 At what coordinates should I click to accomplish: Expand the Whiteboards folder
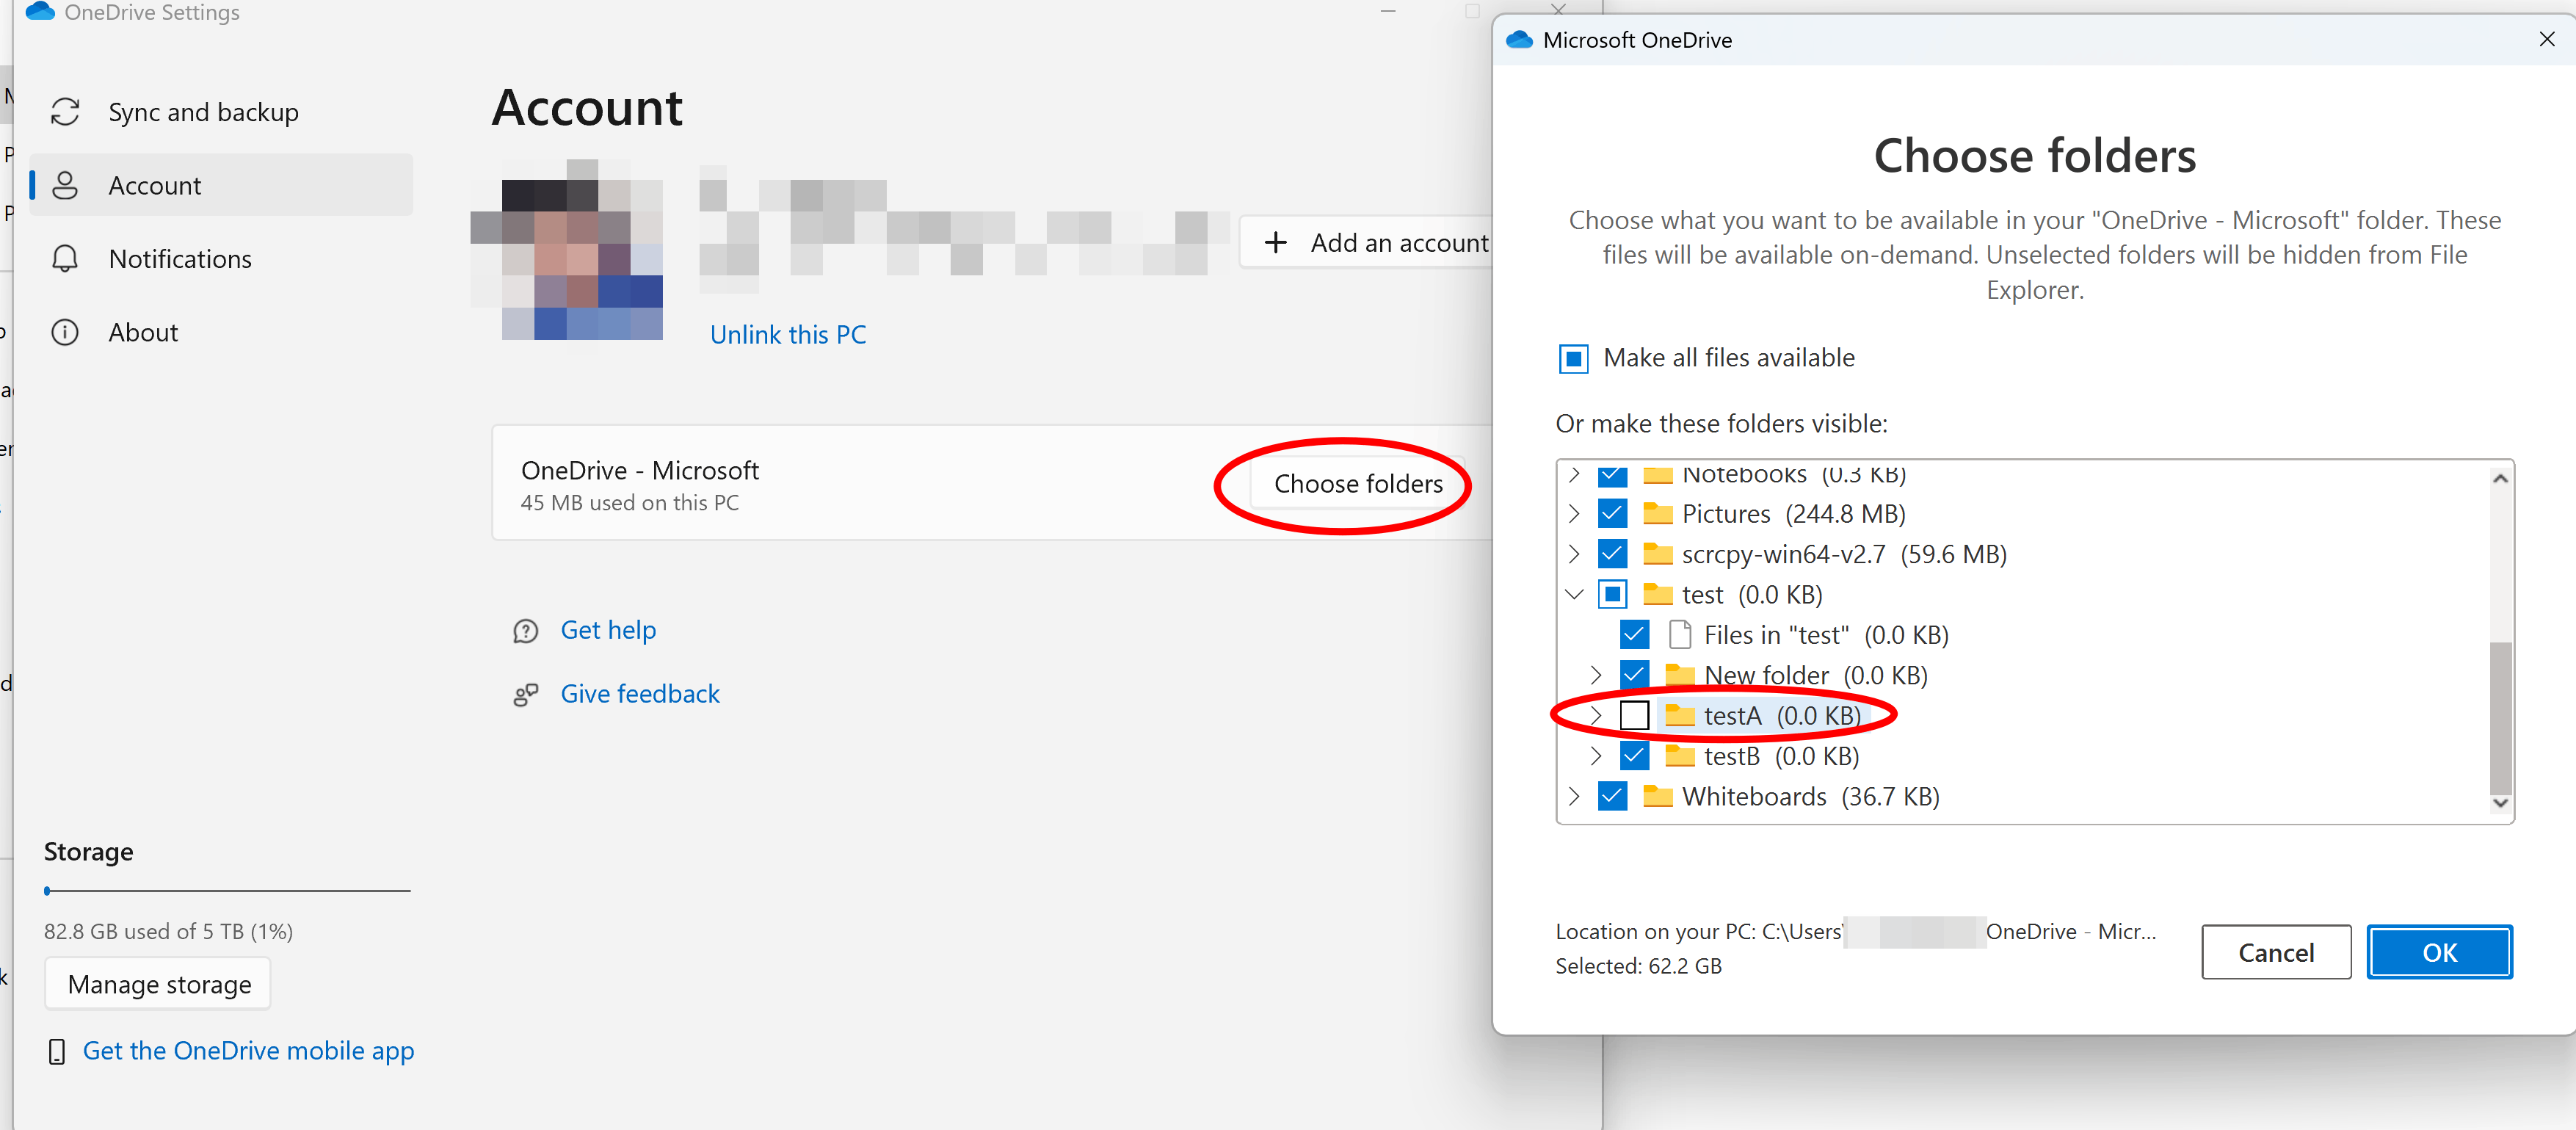(x=1573, y=796)
